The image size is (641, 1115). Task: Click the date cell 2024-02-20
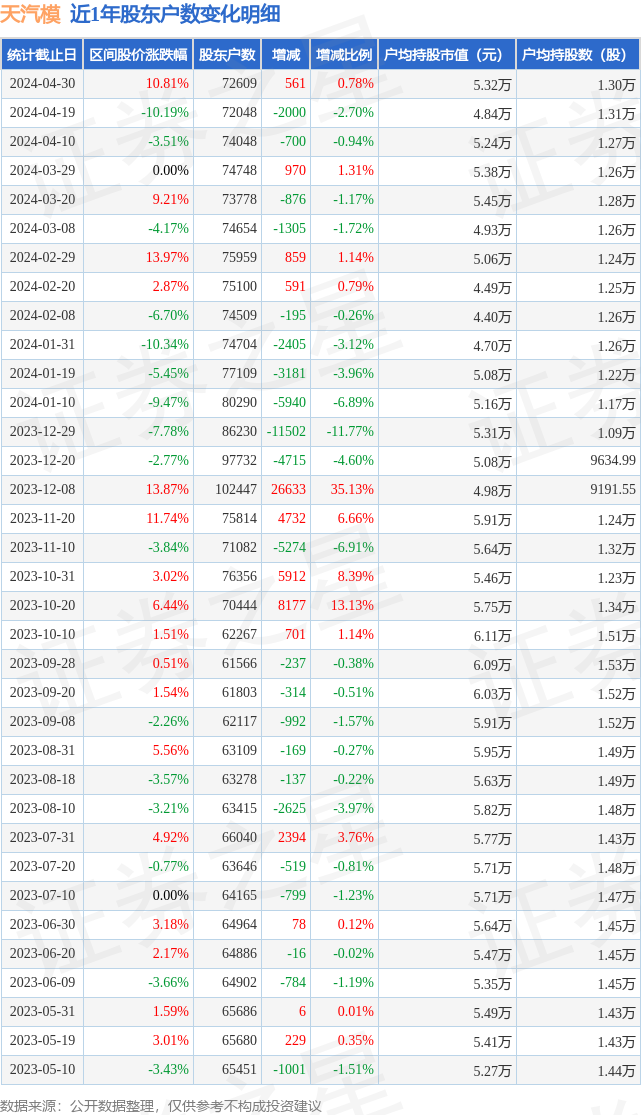tap(42, 287)
